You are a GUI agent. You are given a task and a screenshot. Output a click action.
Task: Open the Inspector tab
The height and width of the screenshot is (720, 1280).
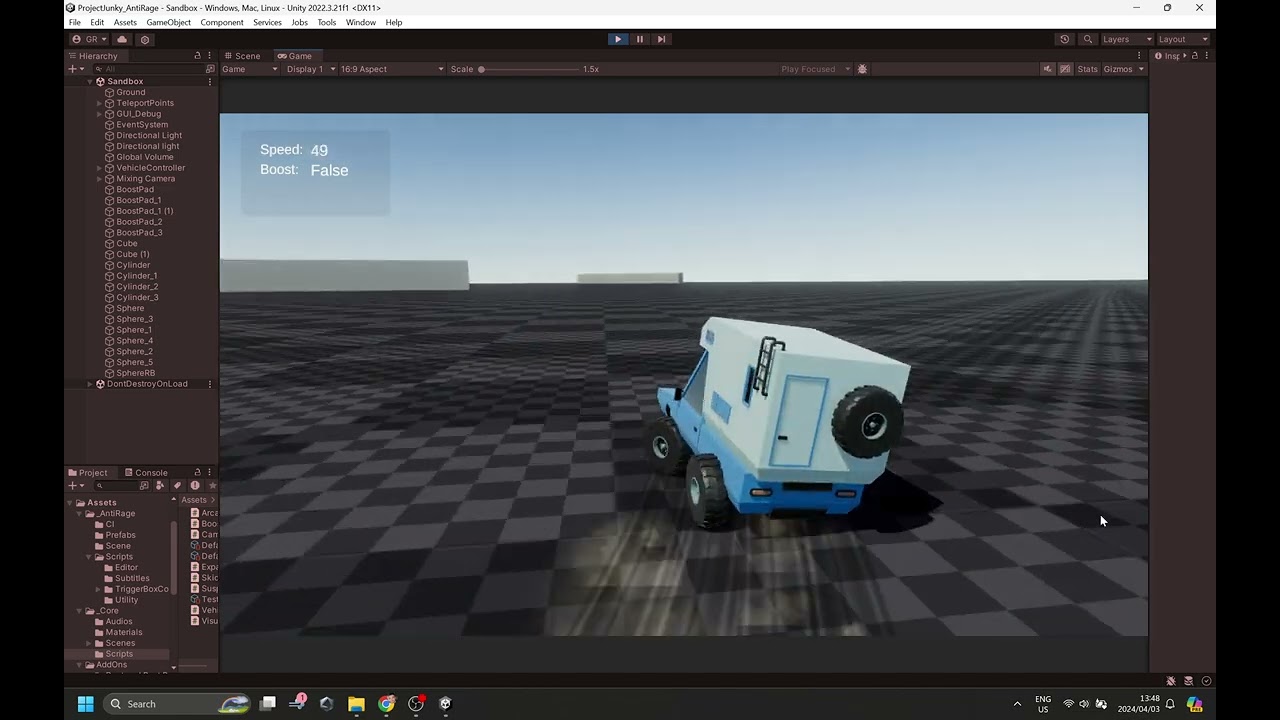[1168, 56]
